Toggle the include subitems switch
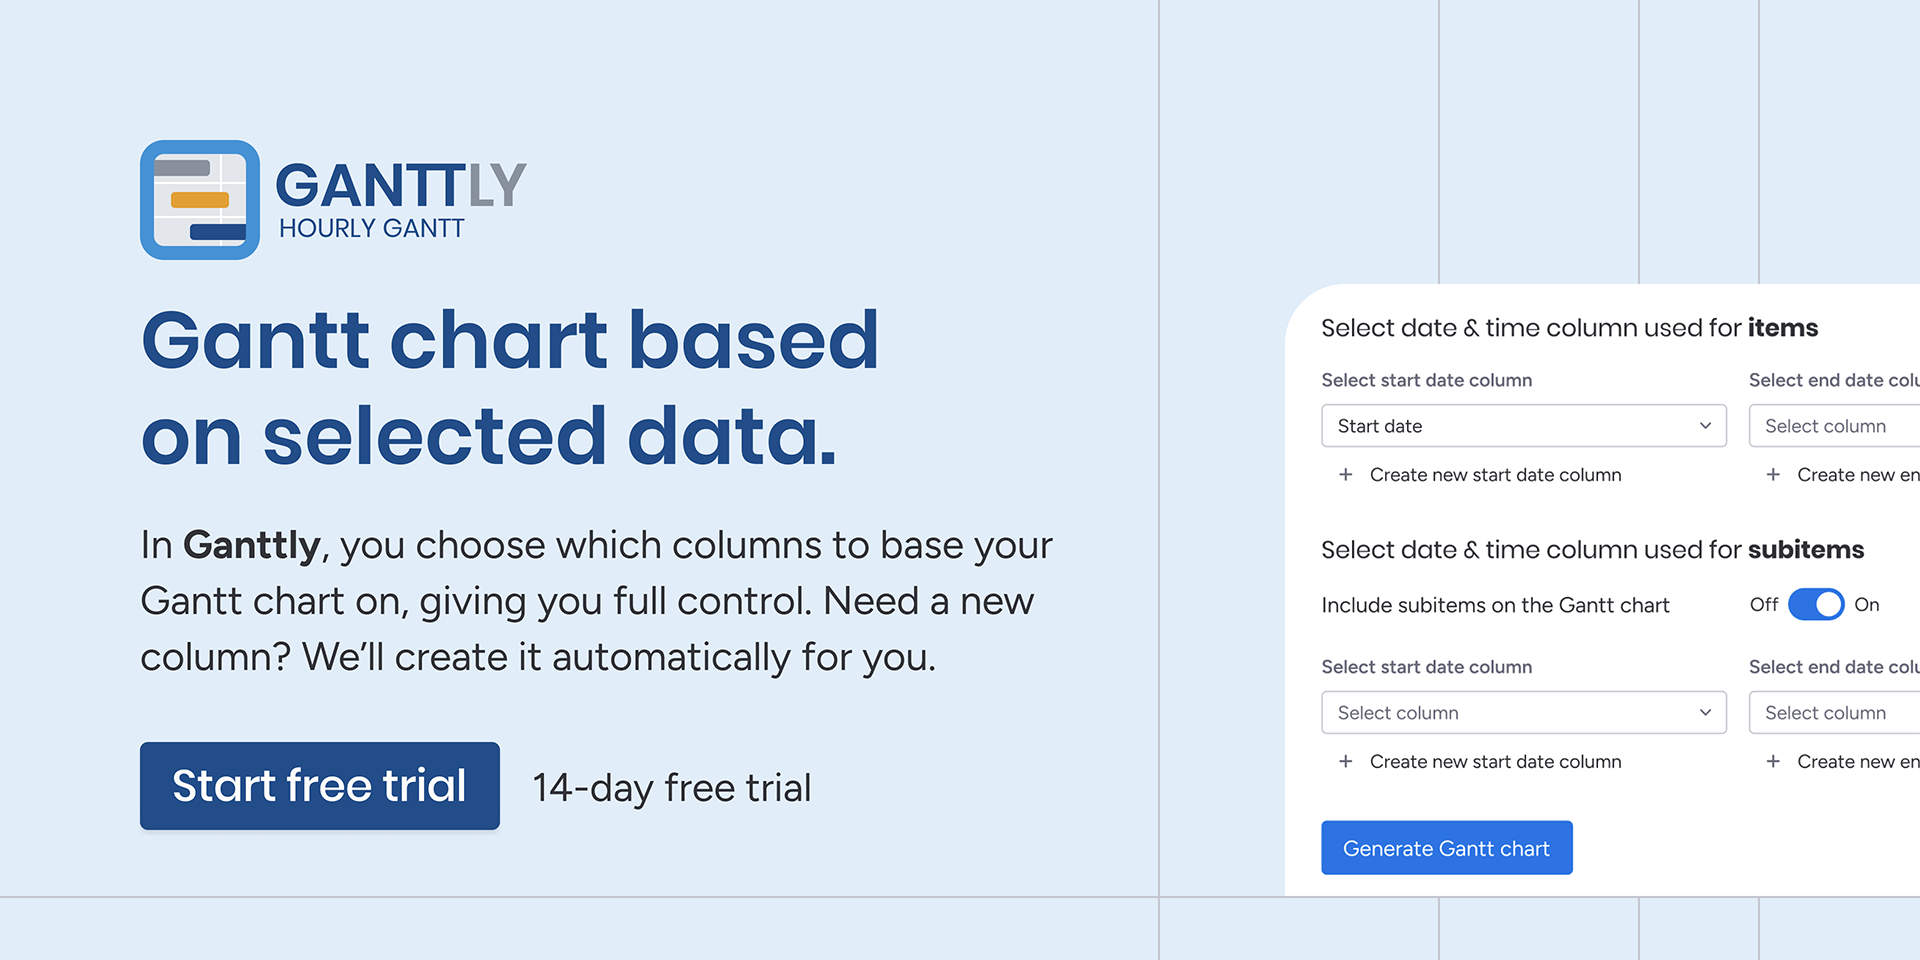The height and width of the screenshot is (960, 1920). point(1816,605)
